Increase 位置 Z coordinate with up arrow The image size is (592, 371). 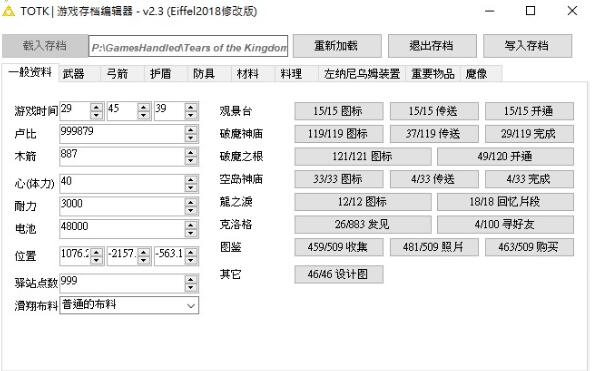coord(191,252)
